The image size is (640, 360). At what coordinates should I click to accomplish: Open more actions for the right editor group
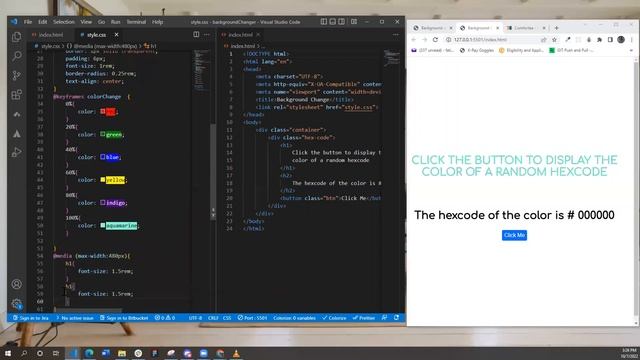[396, 35]
